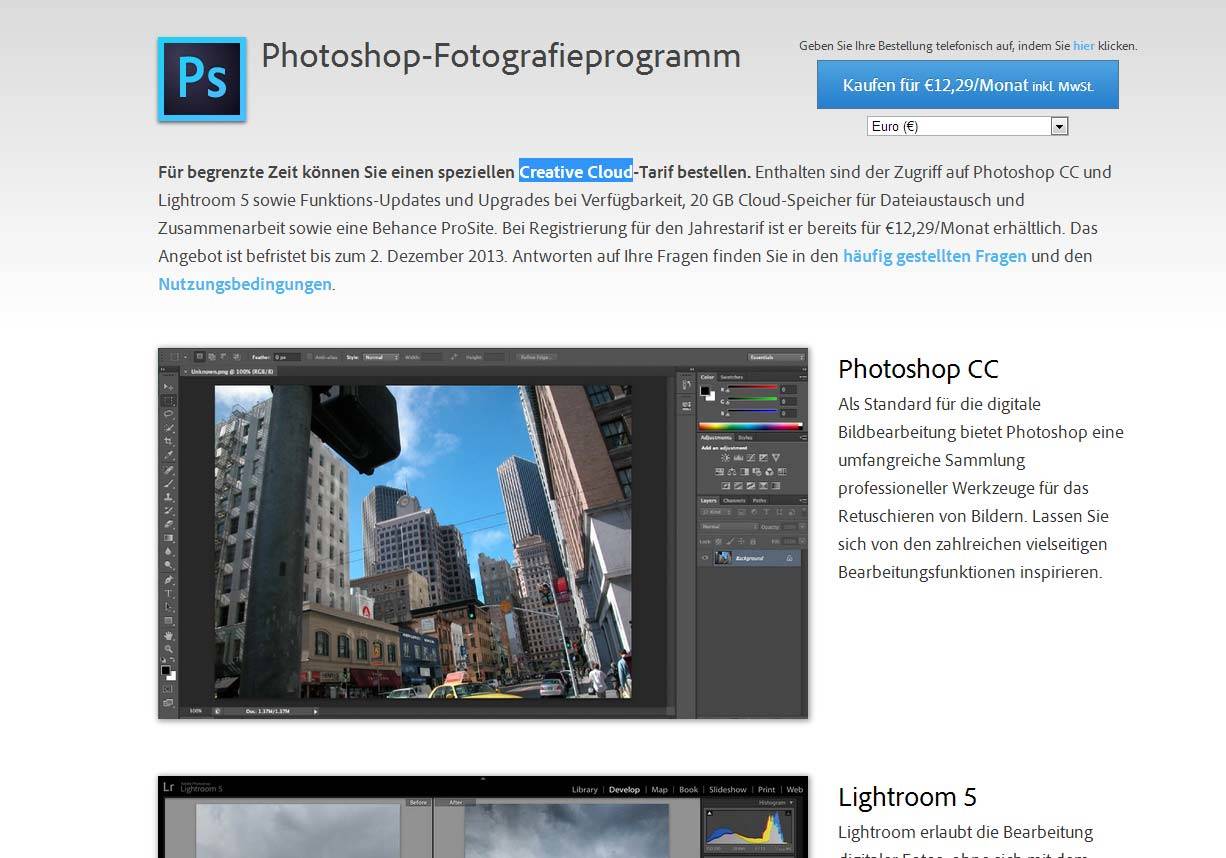Click the Background layer lock icon
The height and width of the screenshot is (858, 1226).
point(789,558)
